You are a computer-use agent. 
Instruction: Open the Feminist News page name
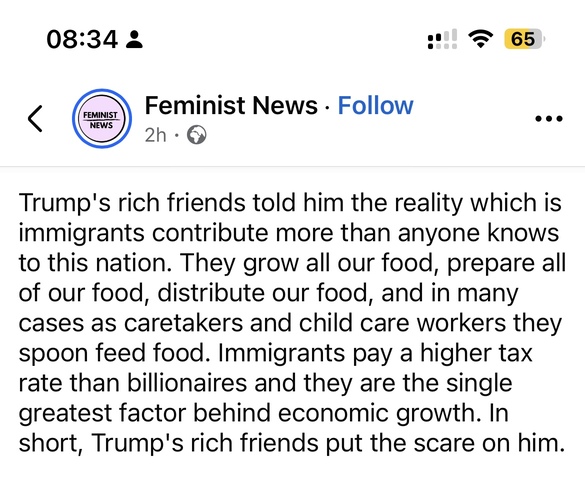(231, 105)
